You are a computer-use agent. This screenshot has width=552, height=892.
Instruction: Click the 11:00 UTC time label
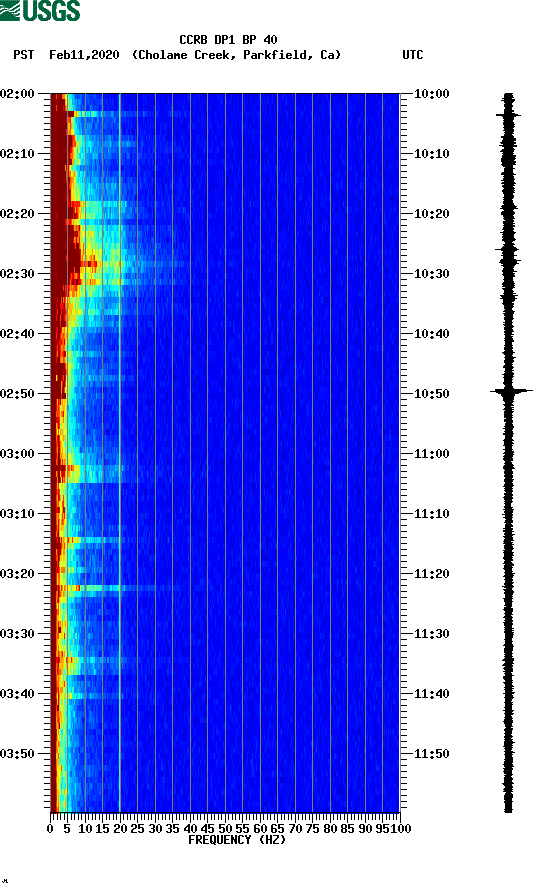[431, 454]
